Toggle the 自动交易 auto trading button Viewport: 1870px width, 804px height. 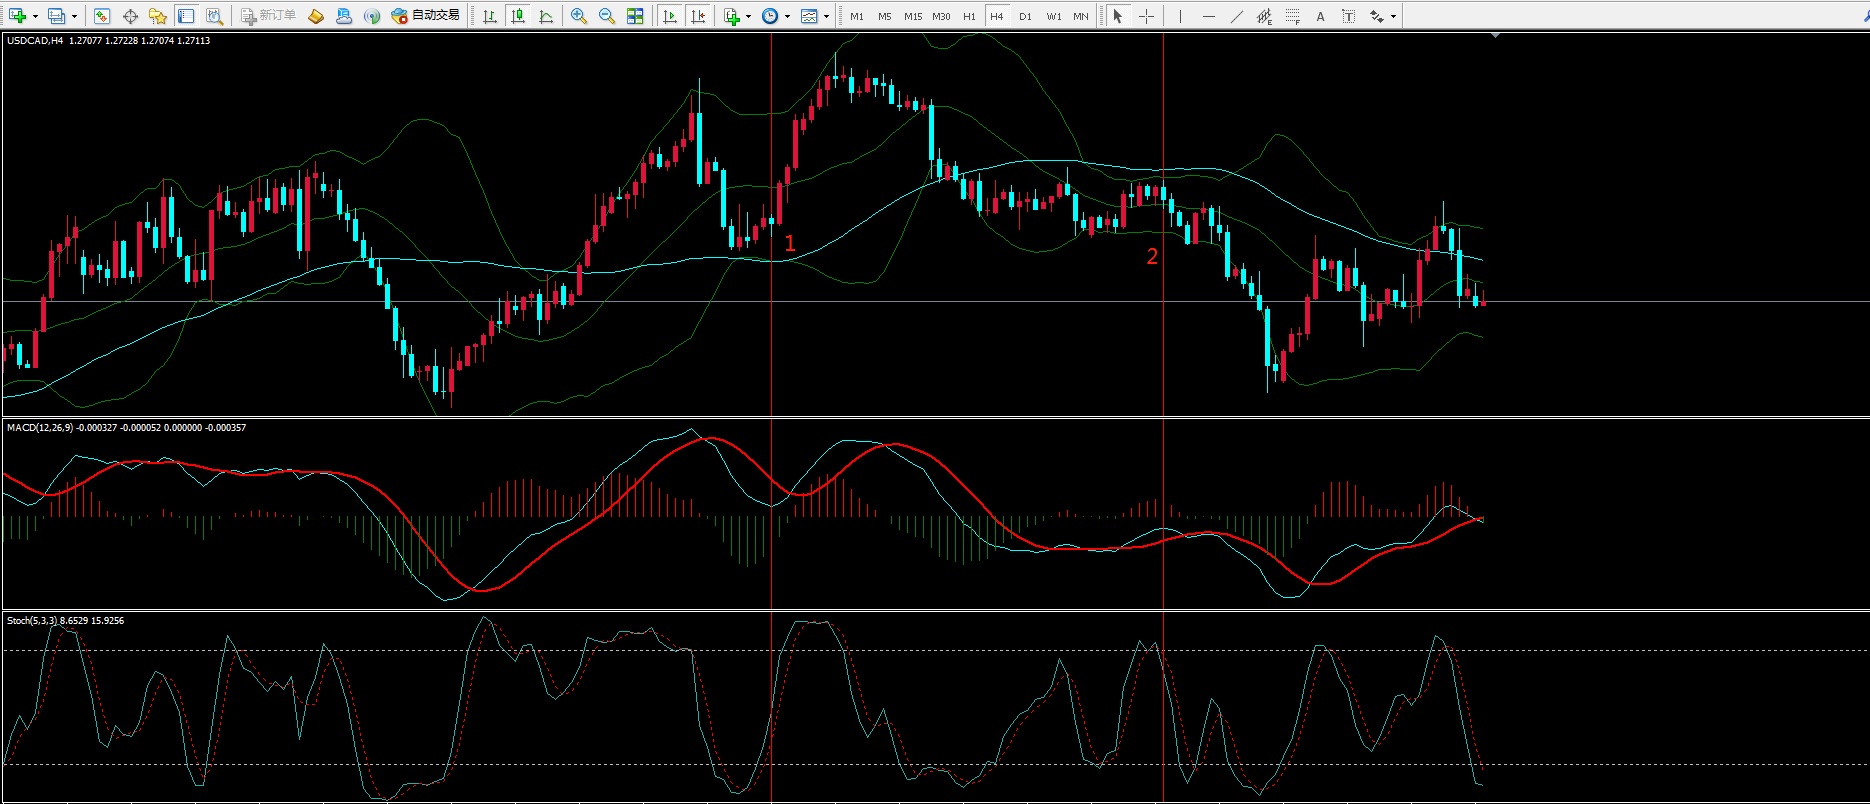(426, 16)
